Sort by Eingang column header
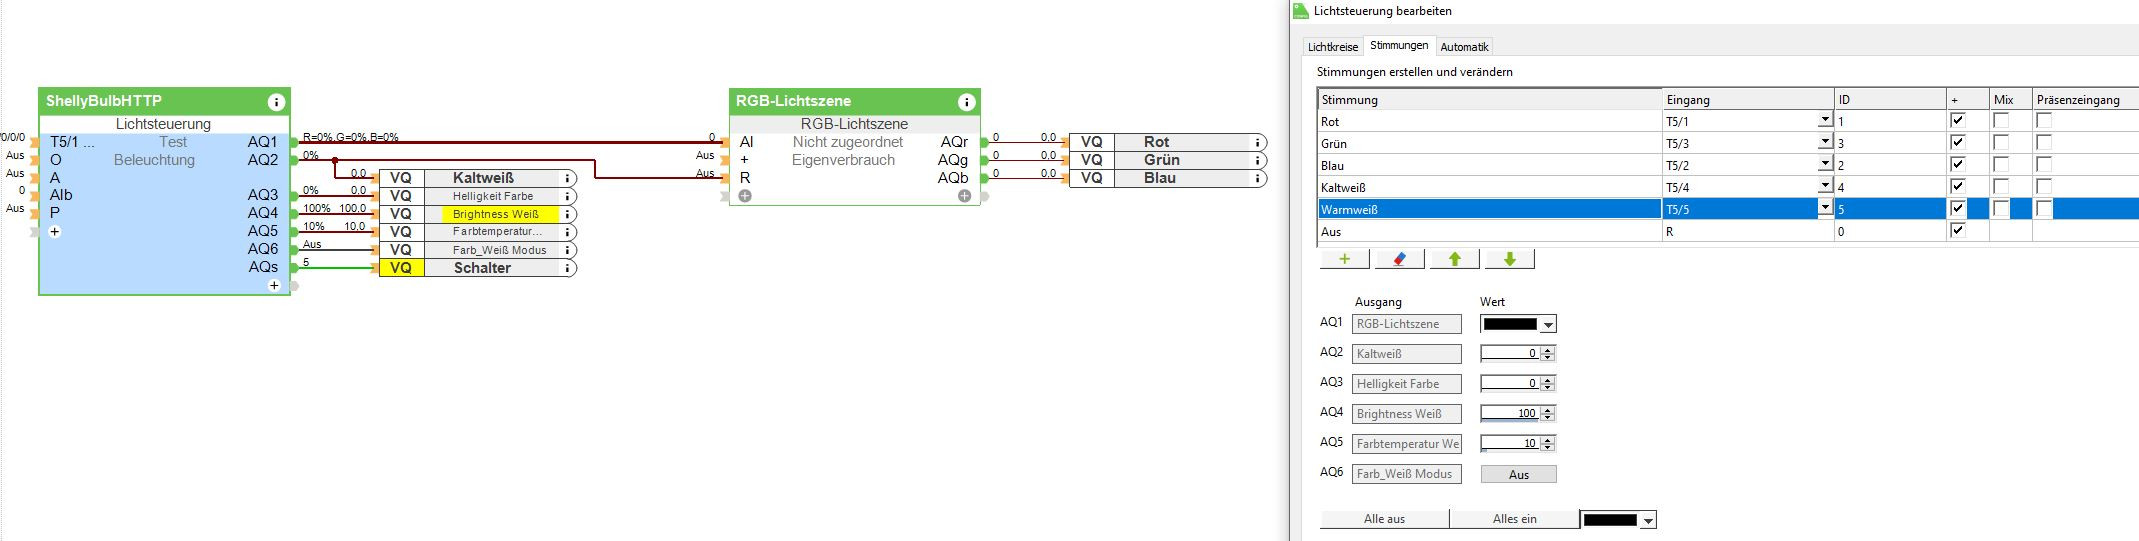The height and width of the screenshot is (541, 2139). click(1747, 99)
